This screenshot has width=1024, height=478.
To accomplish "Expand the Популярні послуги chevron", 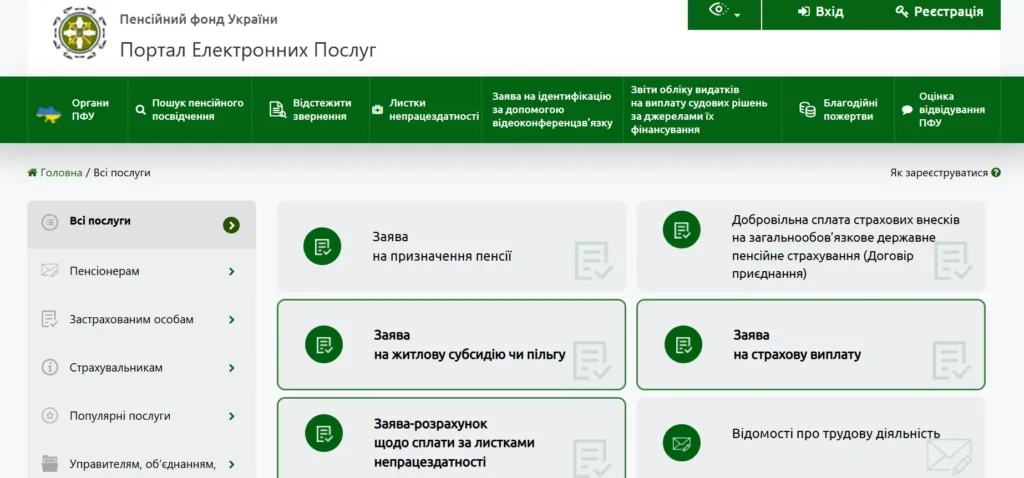I will [232, 417].
